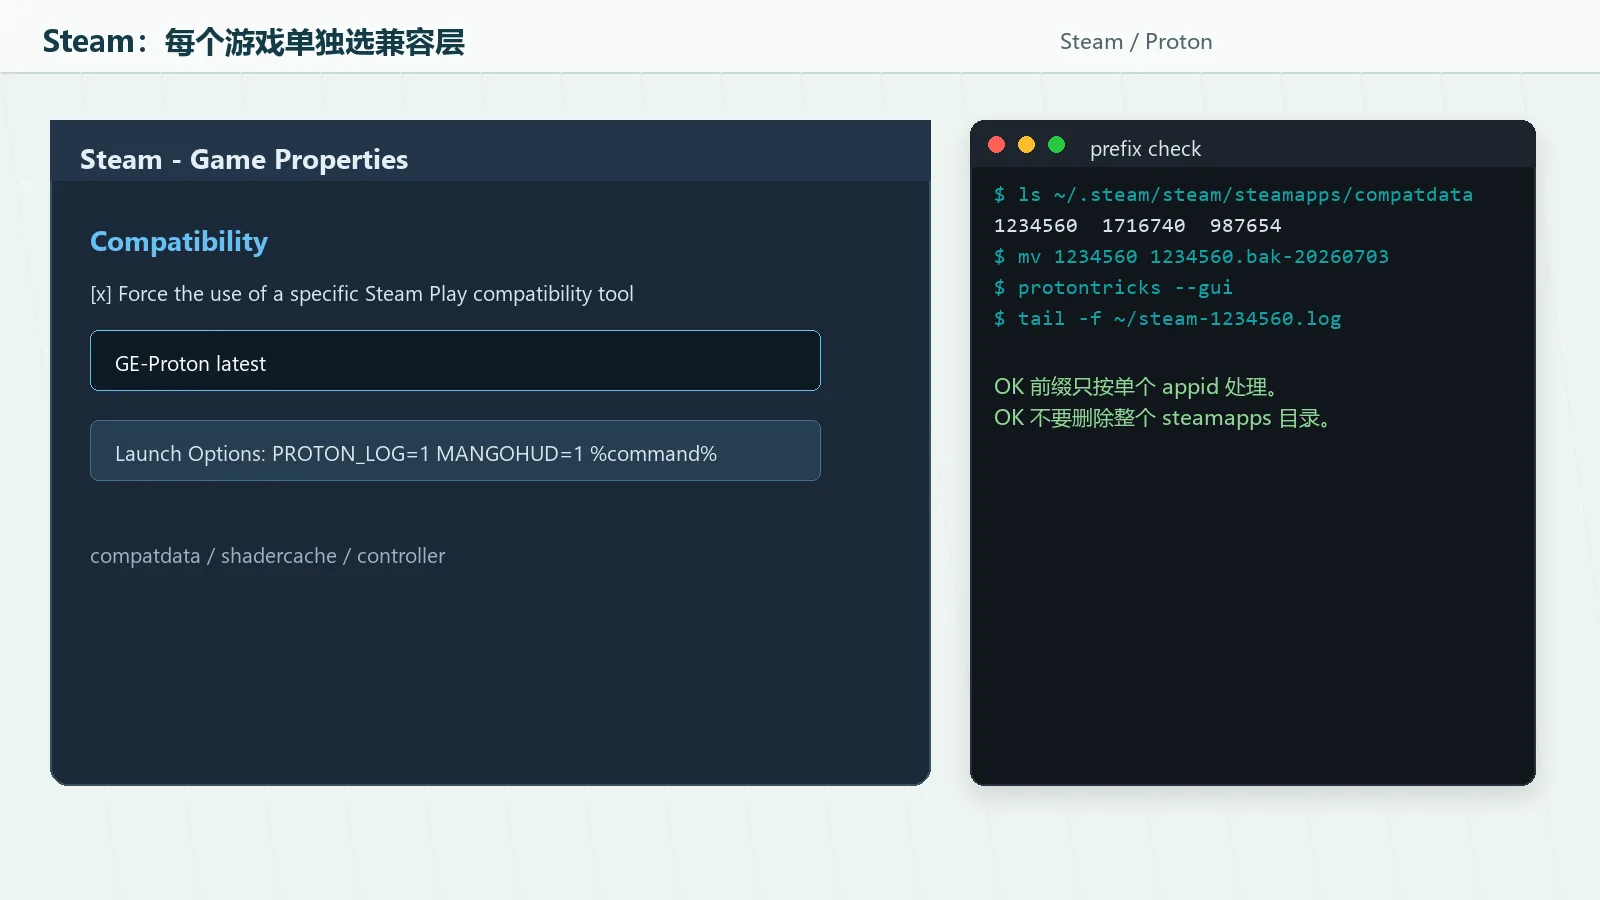The height and width of the screenshot is (900, 1600).
Task: Click the red close dot in prefix check terminal
Action: [996, 145]
